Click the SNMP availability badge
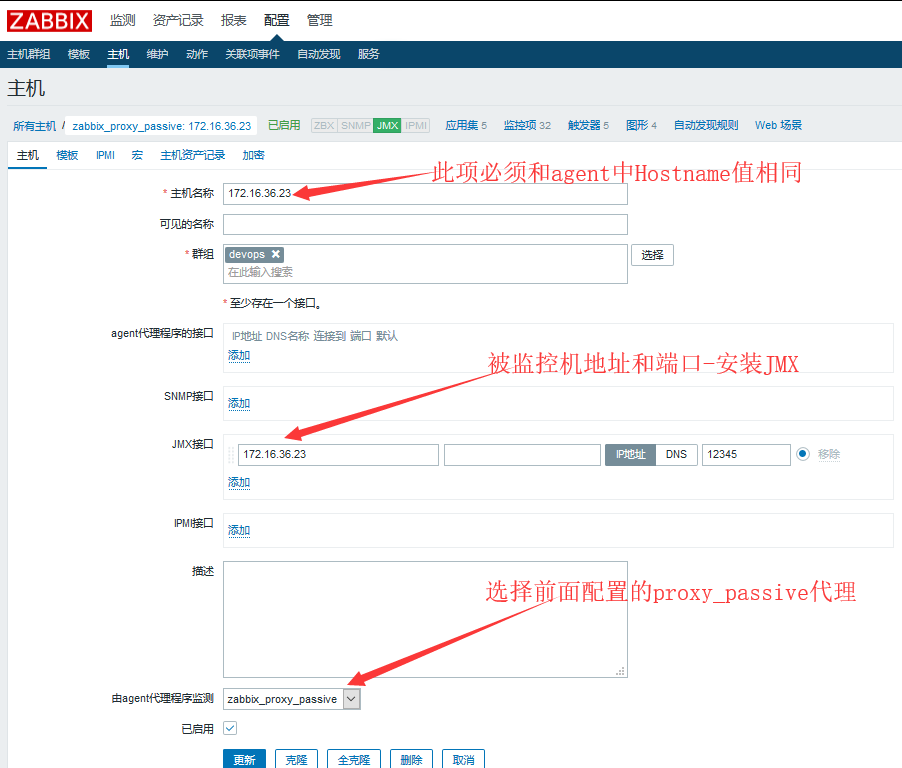 click(x=356, y=126)
